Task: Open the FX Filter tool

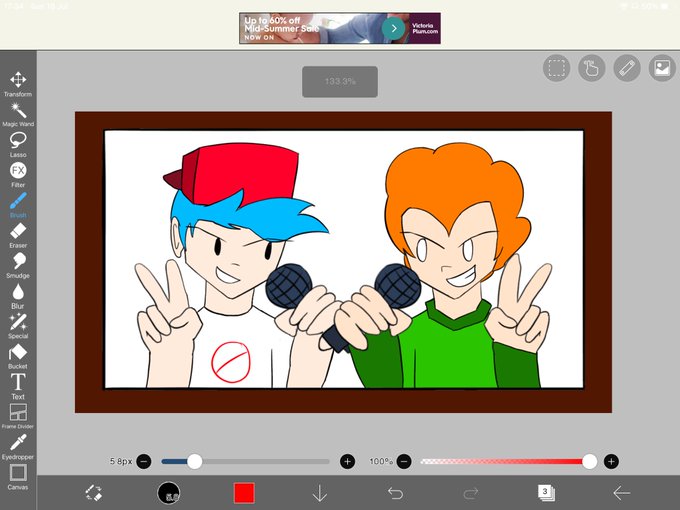Action: pos(18,175)
